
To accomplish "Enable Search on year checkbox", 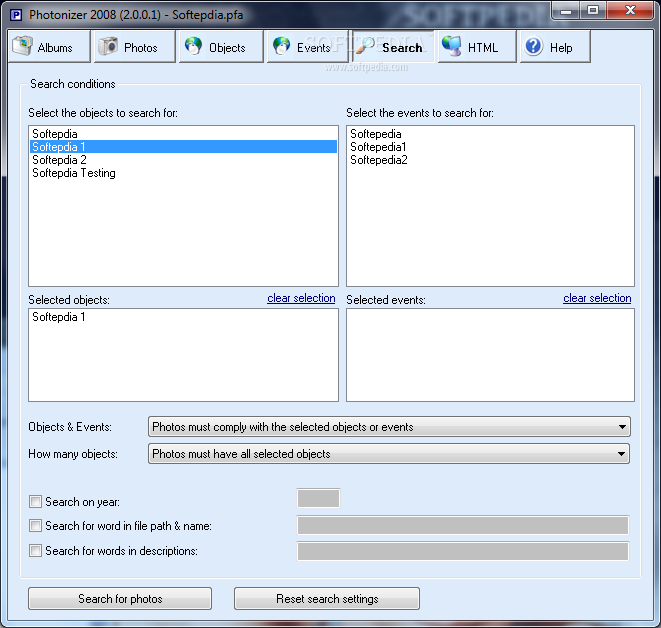I will pyautogui.click(x=35, y=502).
